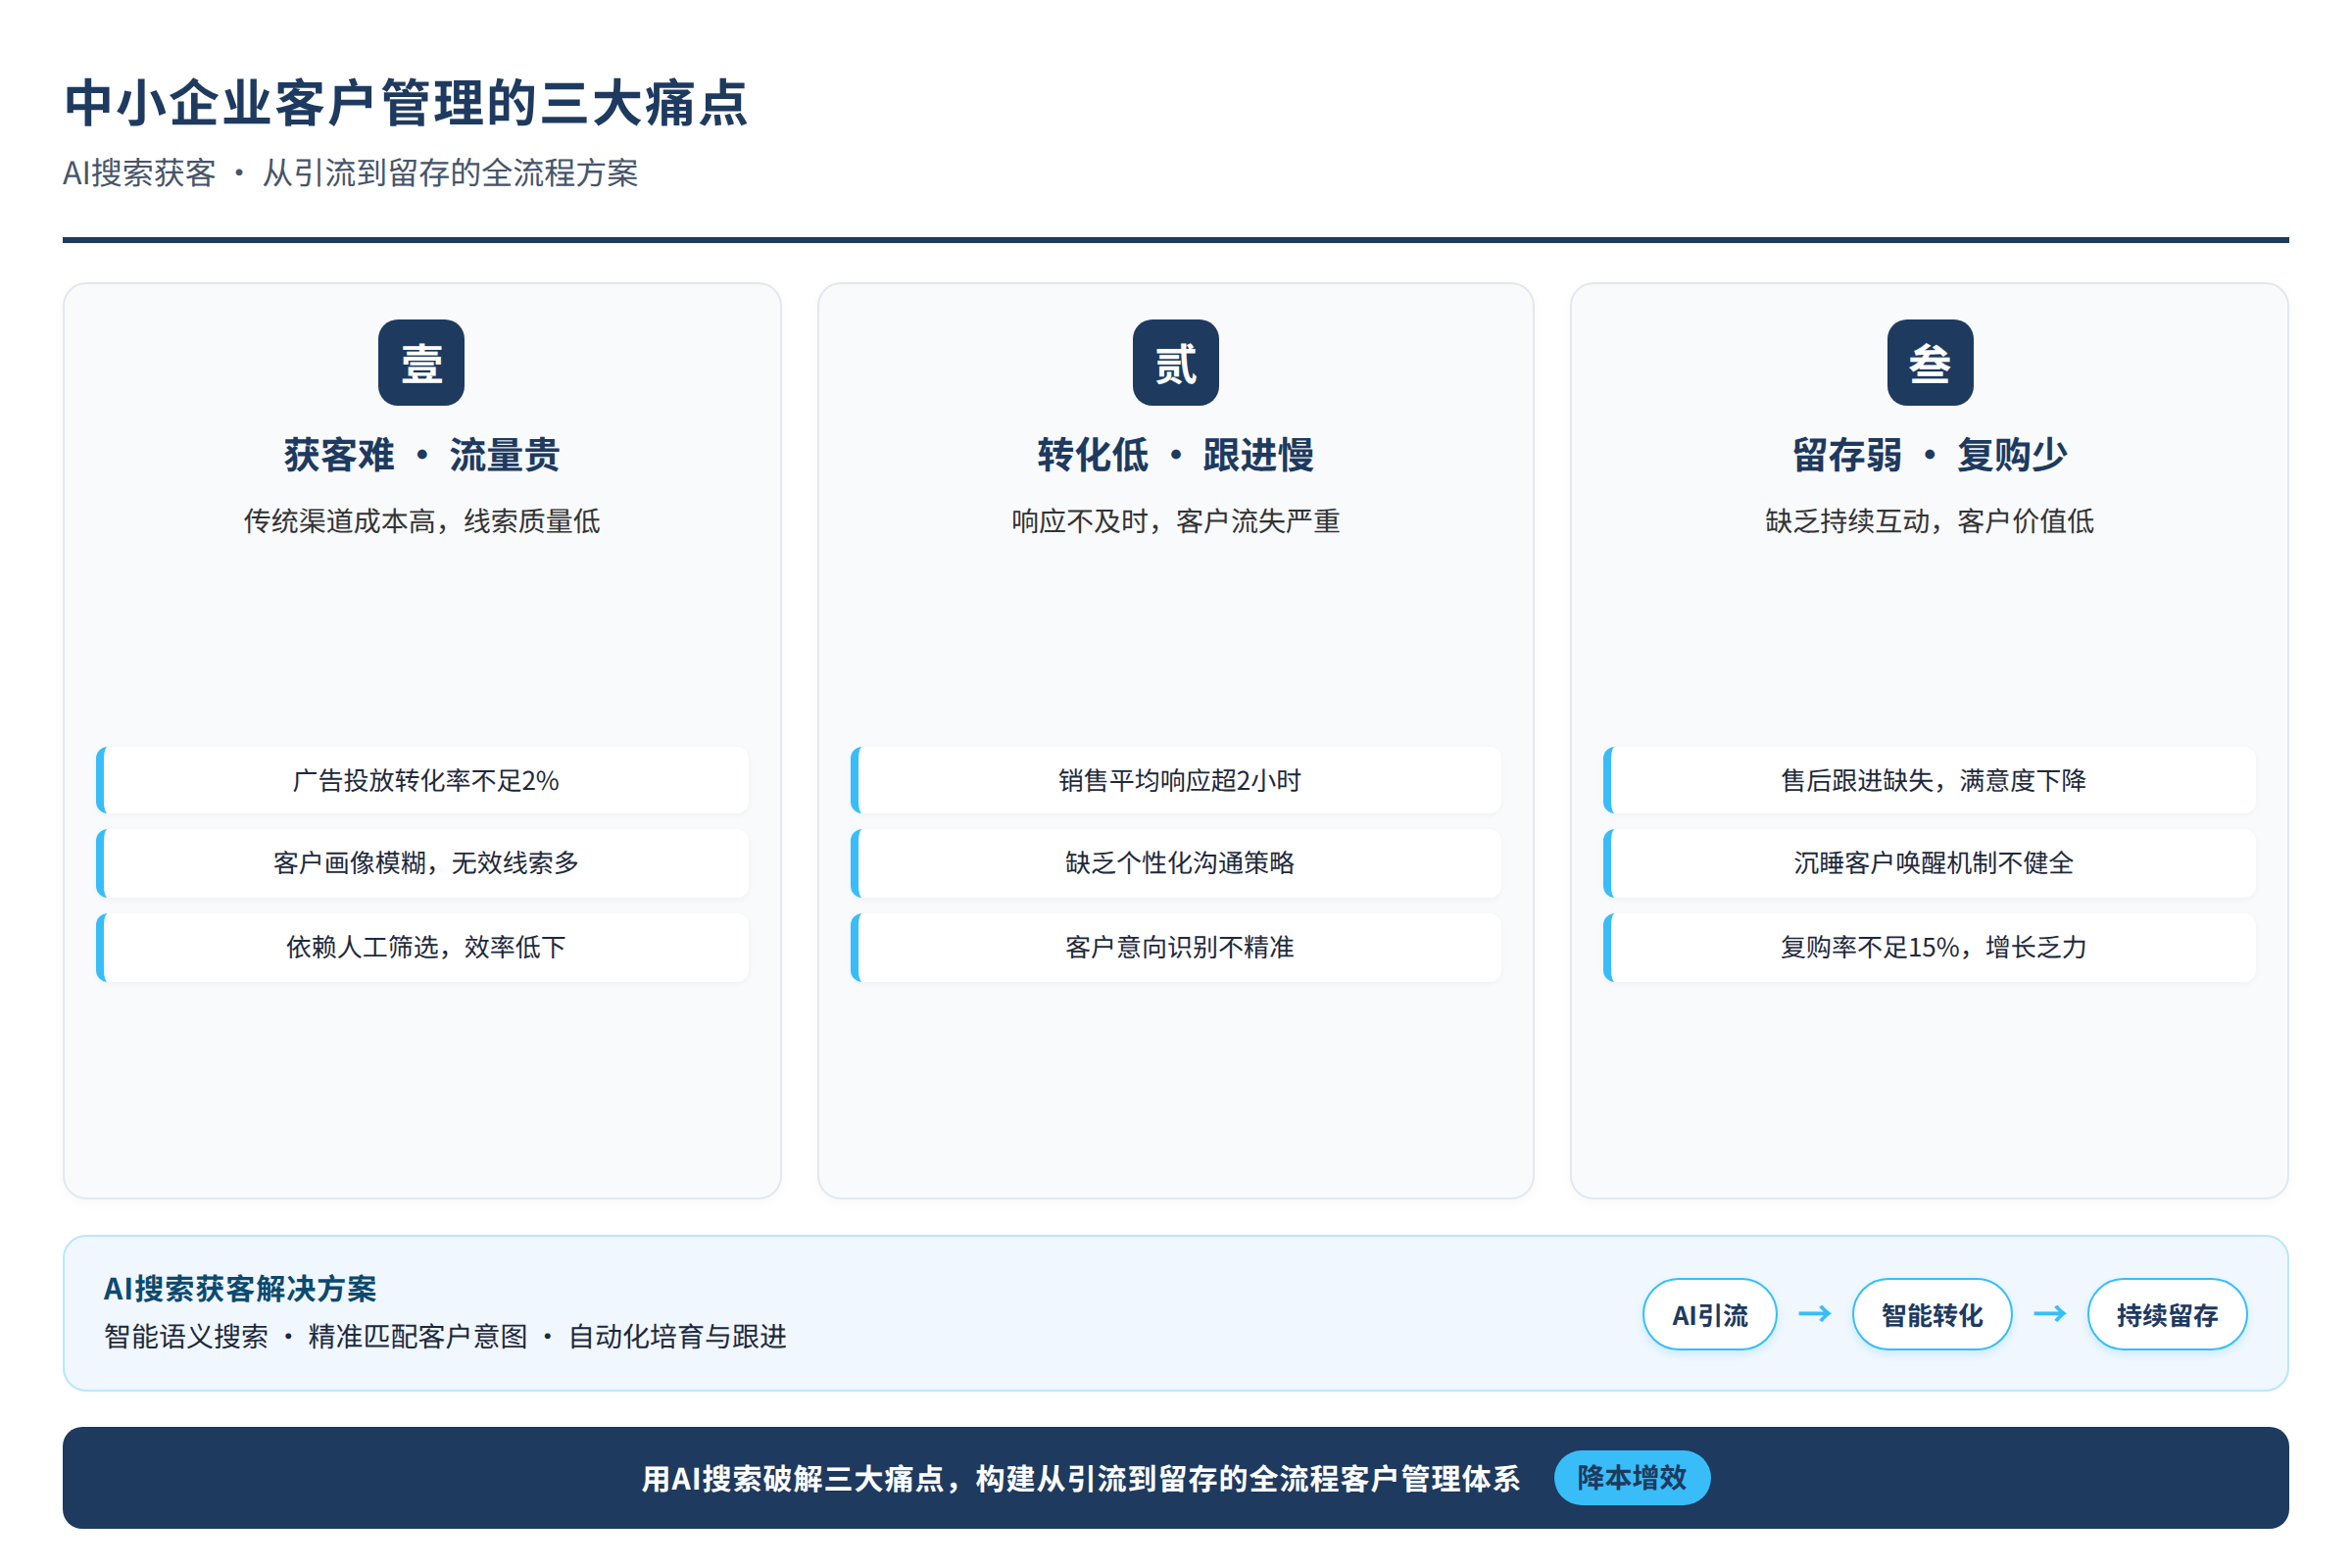This screenshot has width=2352, height=1568.
Task: Select the item 客户画像模糊，无效线索多
Action: (x=422, y=863)
